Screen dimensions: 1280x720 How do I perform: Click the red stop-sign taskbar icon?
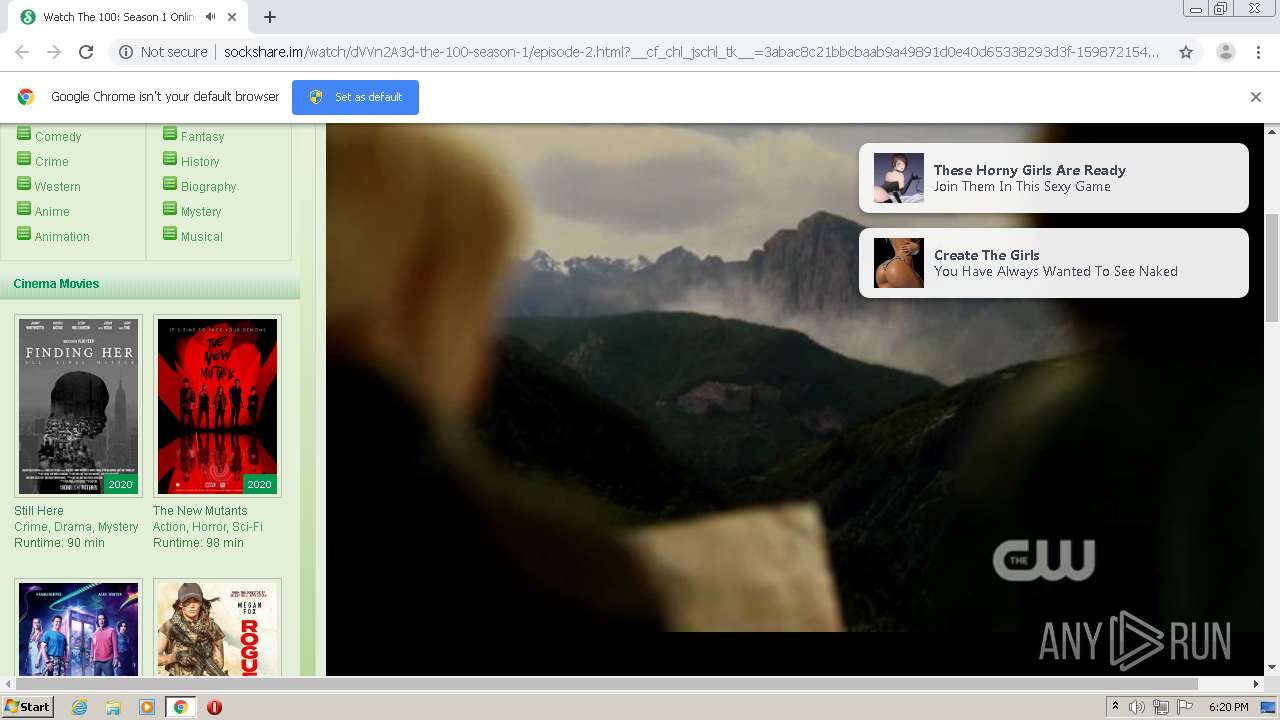pyautogui.click(x=214, y=707)
